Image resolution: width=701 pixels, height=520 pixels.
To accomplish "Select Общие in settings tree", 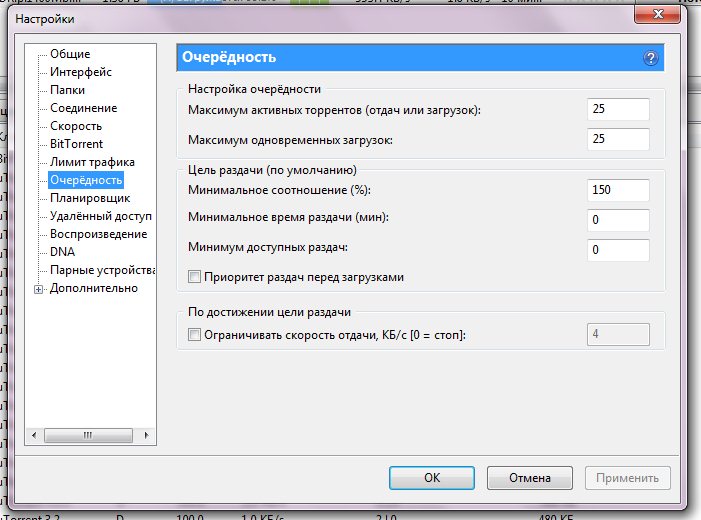I will (70, 54).
